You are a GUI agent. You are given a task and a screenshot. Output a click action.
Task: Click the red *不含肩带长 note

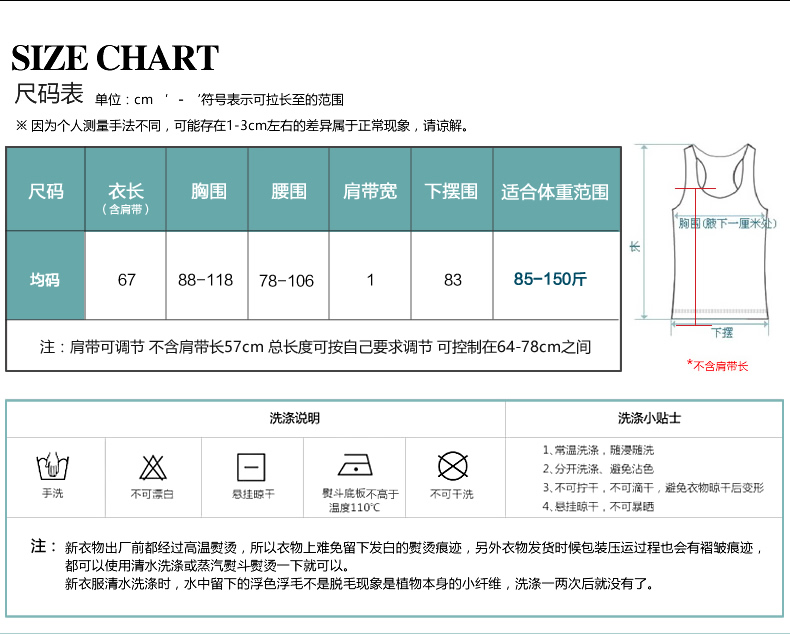[x=717, y=365]
